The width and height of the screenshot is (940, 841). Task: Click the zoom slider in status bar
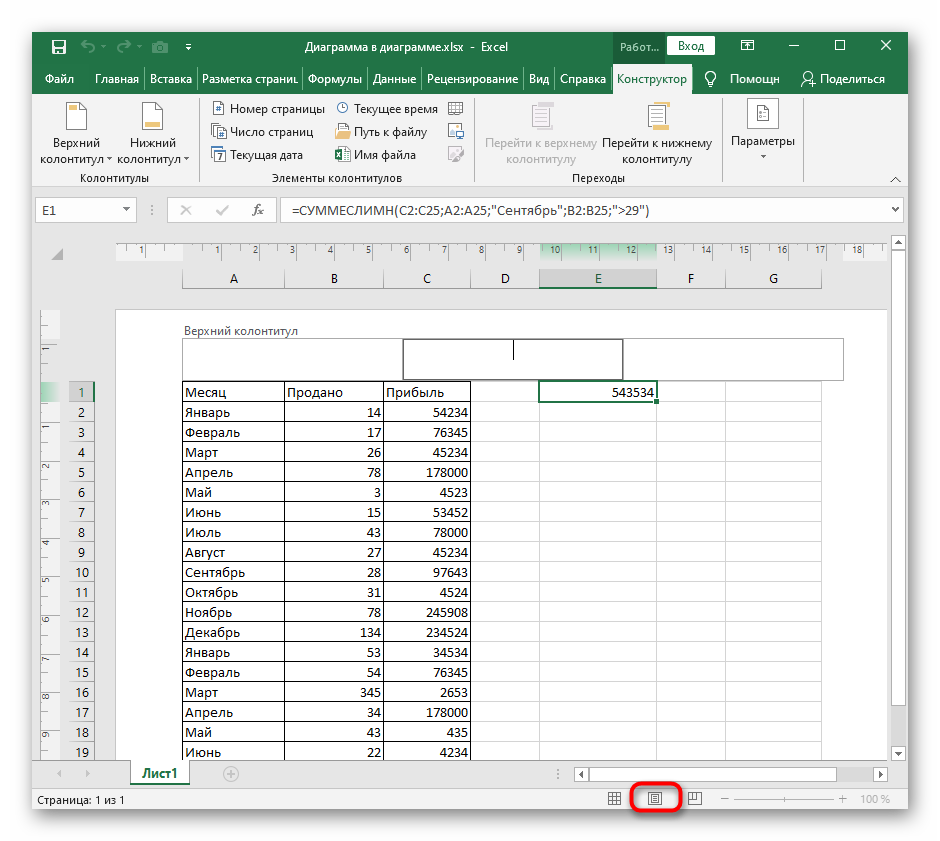(785, 799)
